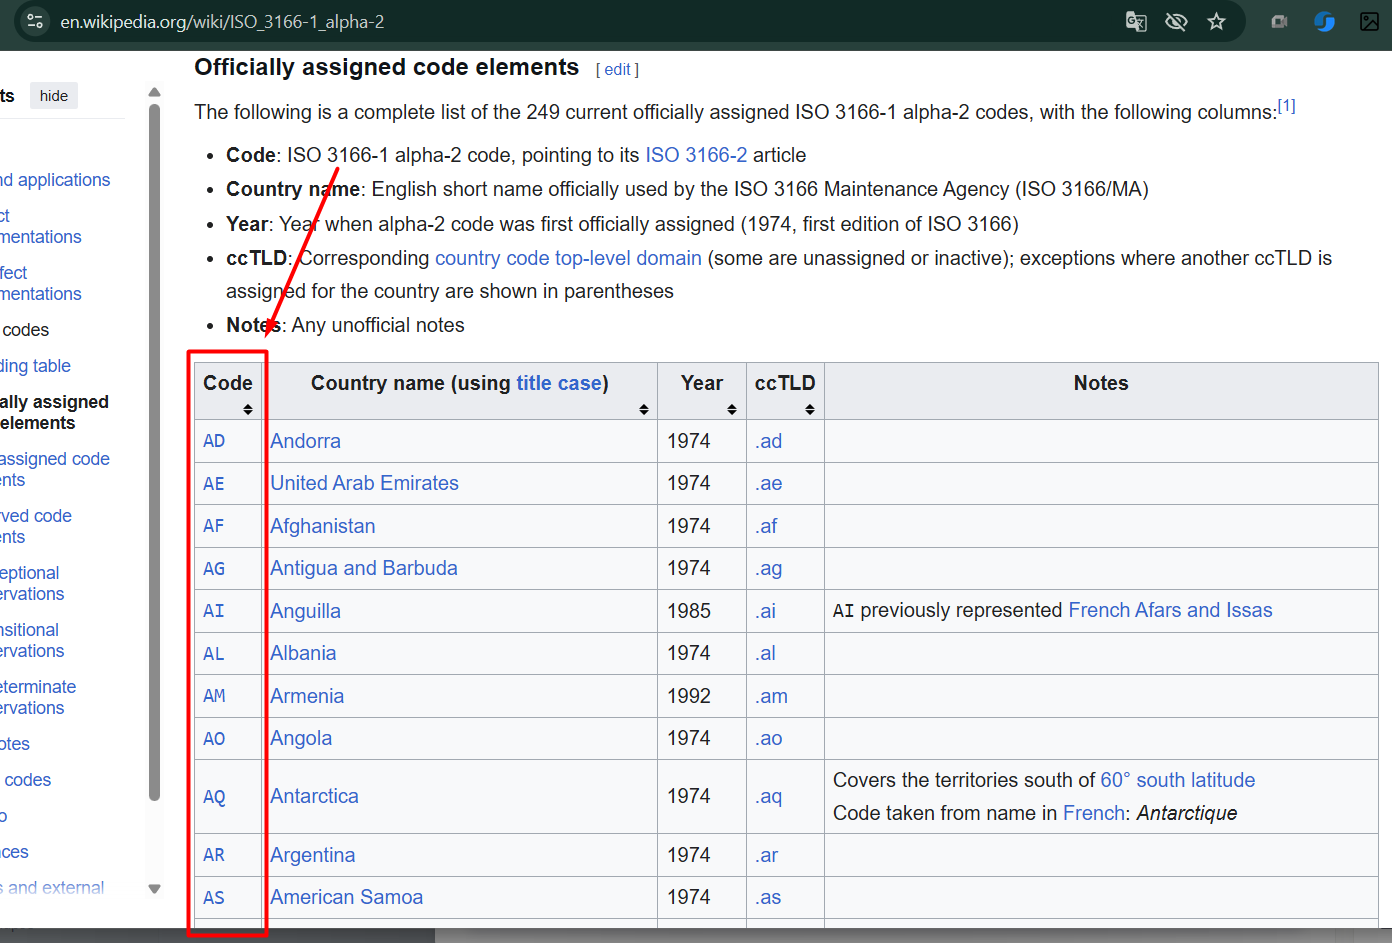Viewport: 1392px width, 943px height.
Task: Hide the contents sidebar
Action: (54, 96)
